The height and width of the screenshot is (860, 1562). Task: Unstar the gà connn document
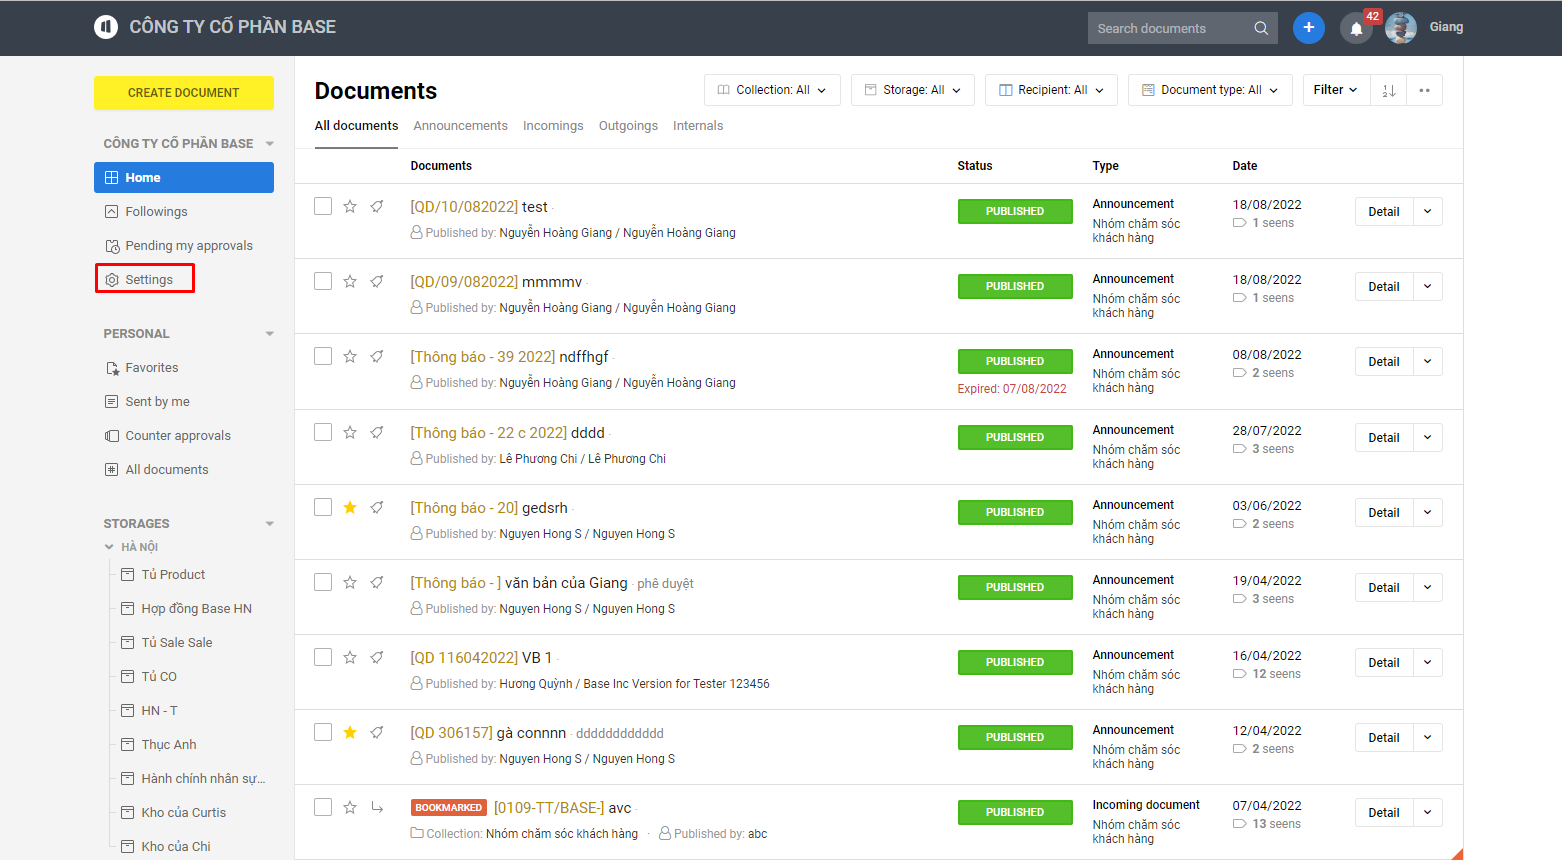(x=350, y=732)
